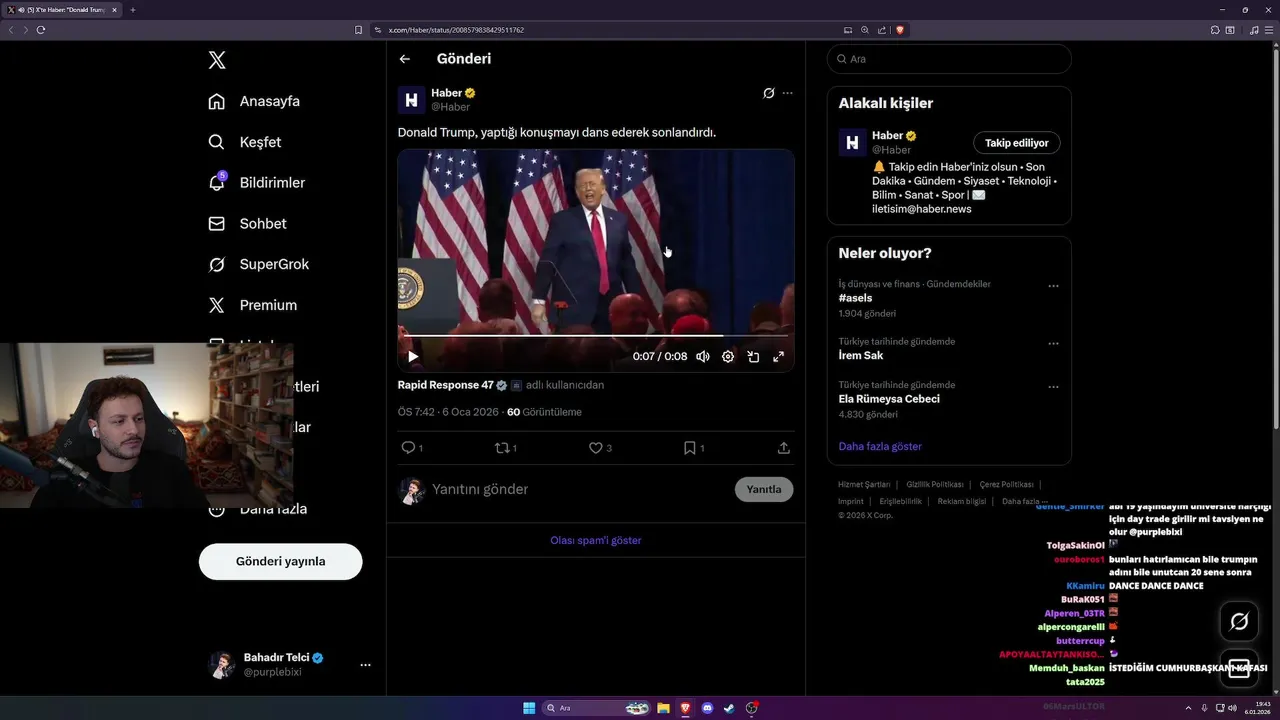Open Gizlilik Politikası footer link
This screenshot has width=1280, height=720.
tap(935, 484)
